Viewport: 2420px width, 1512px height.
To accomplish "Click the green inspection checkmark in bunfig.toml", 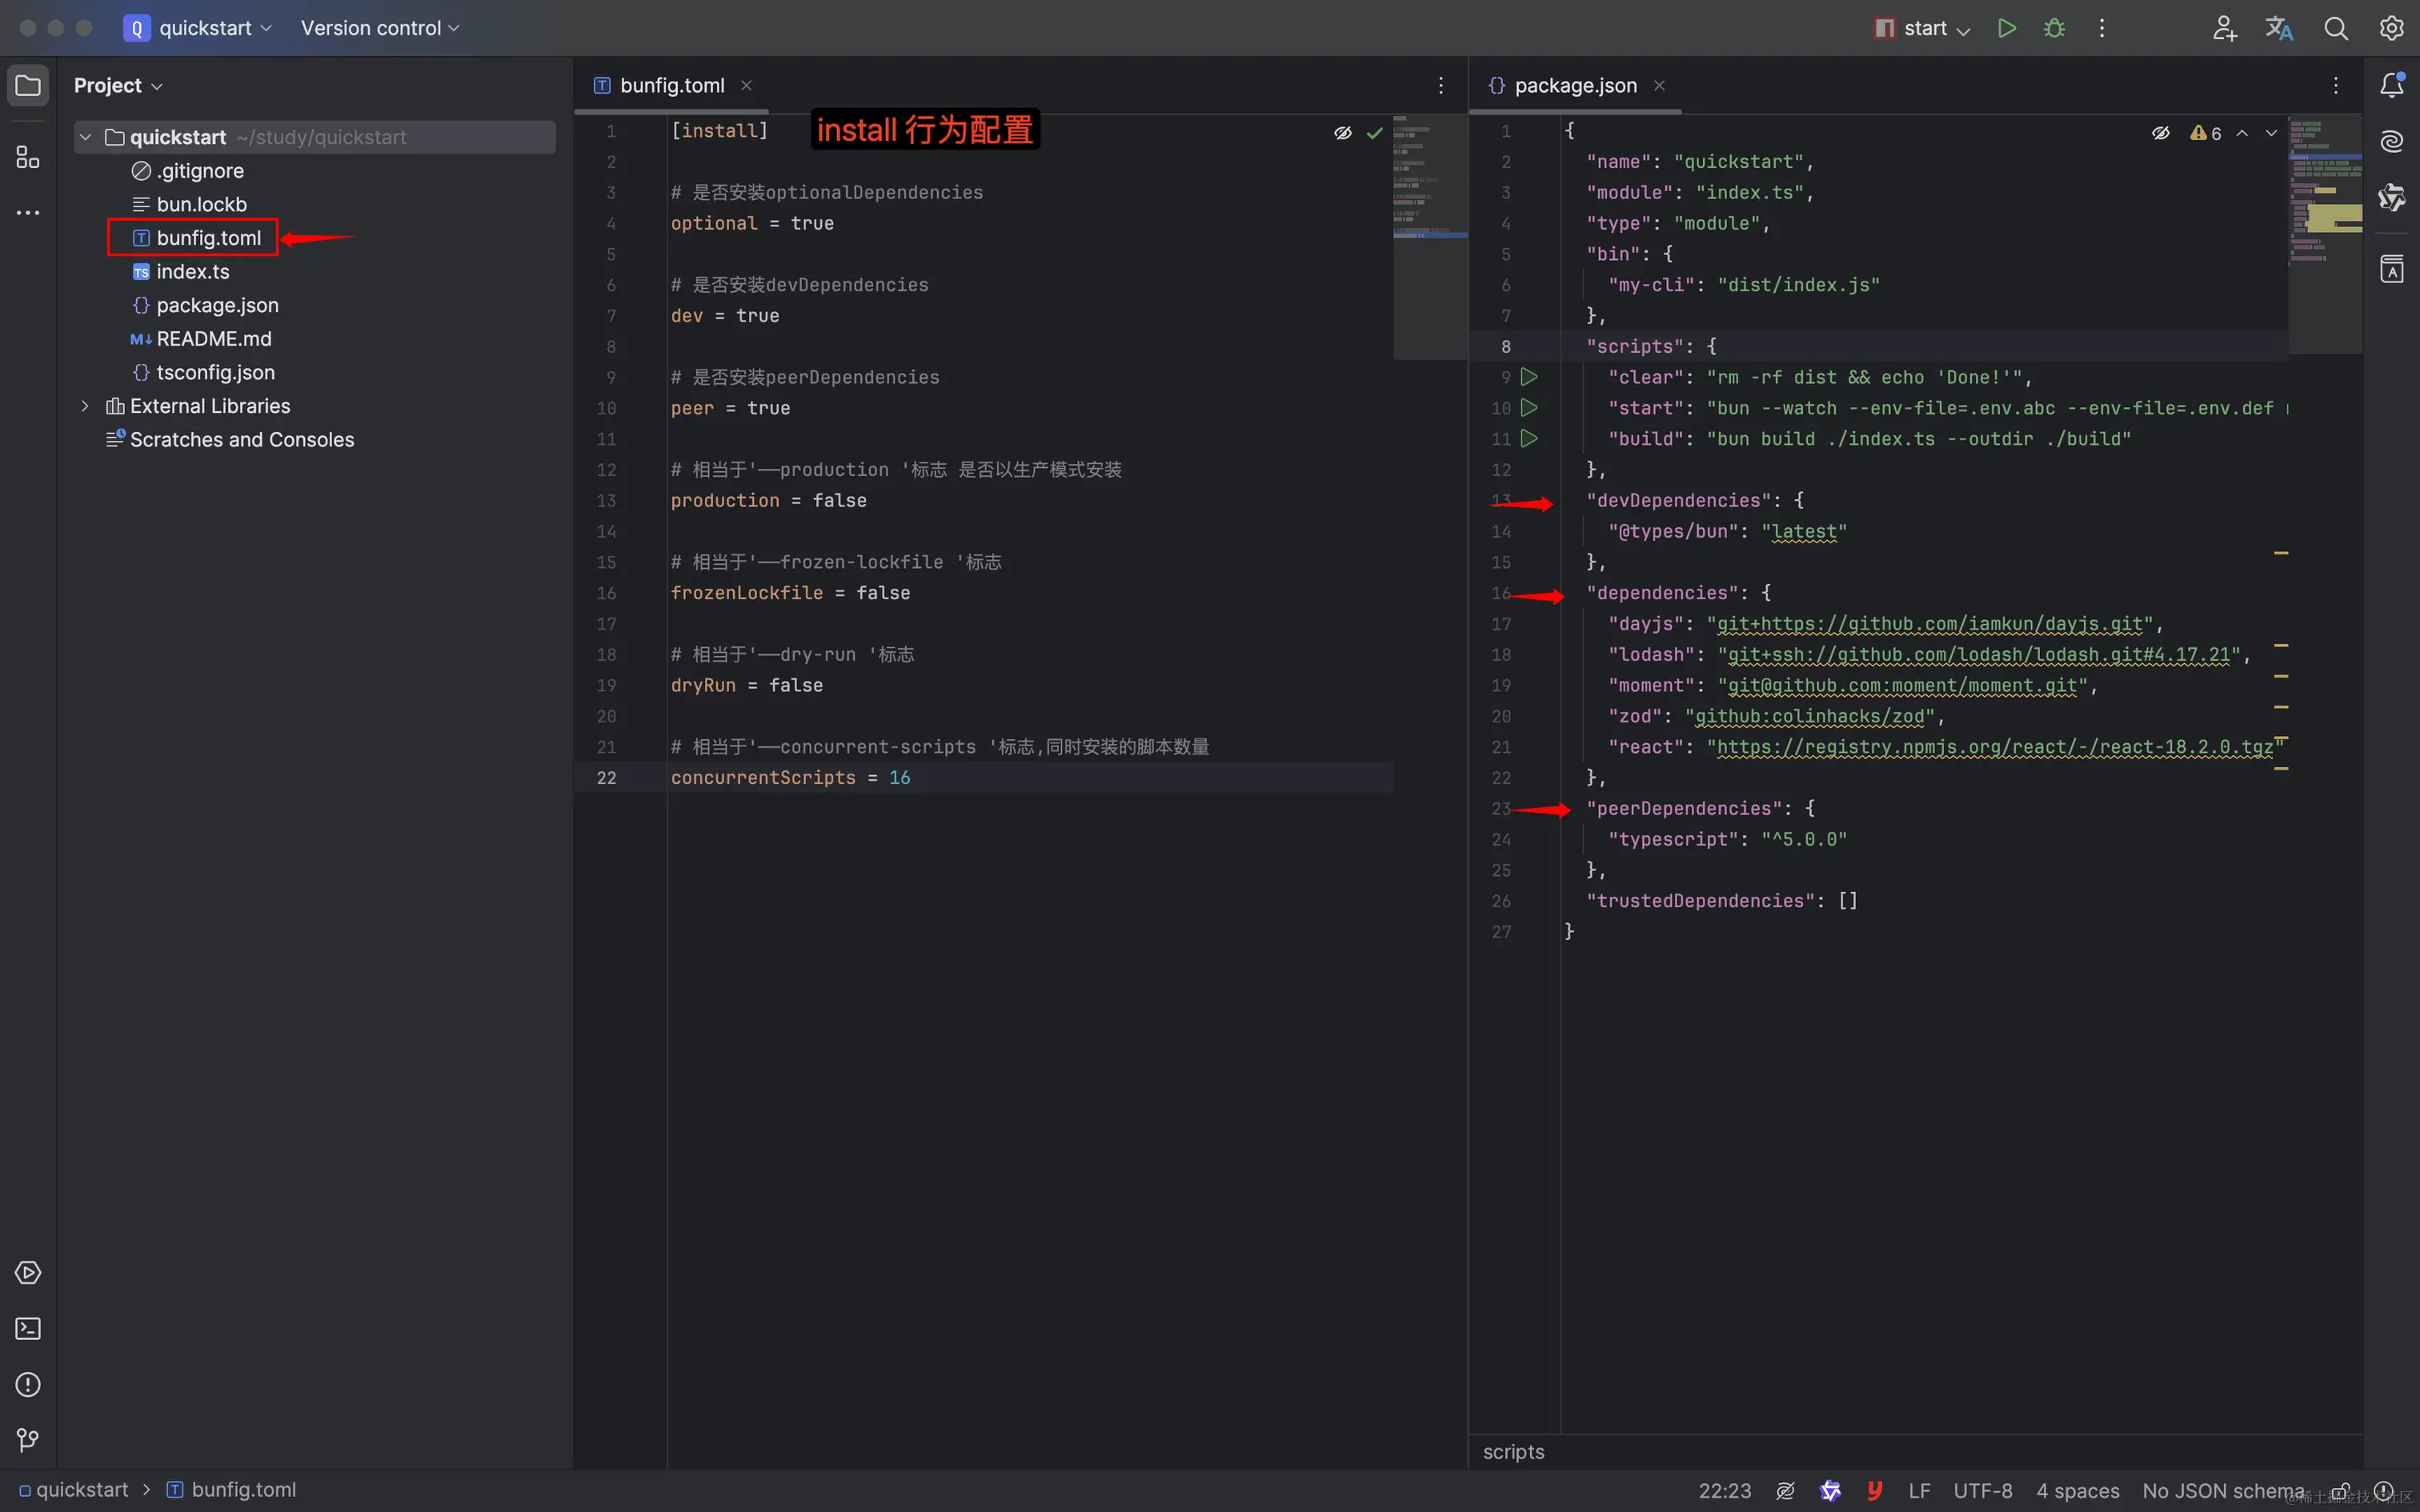I will click(1375, 132).
